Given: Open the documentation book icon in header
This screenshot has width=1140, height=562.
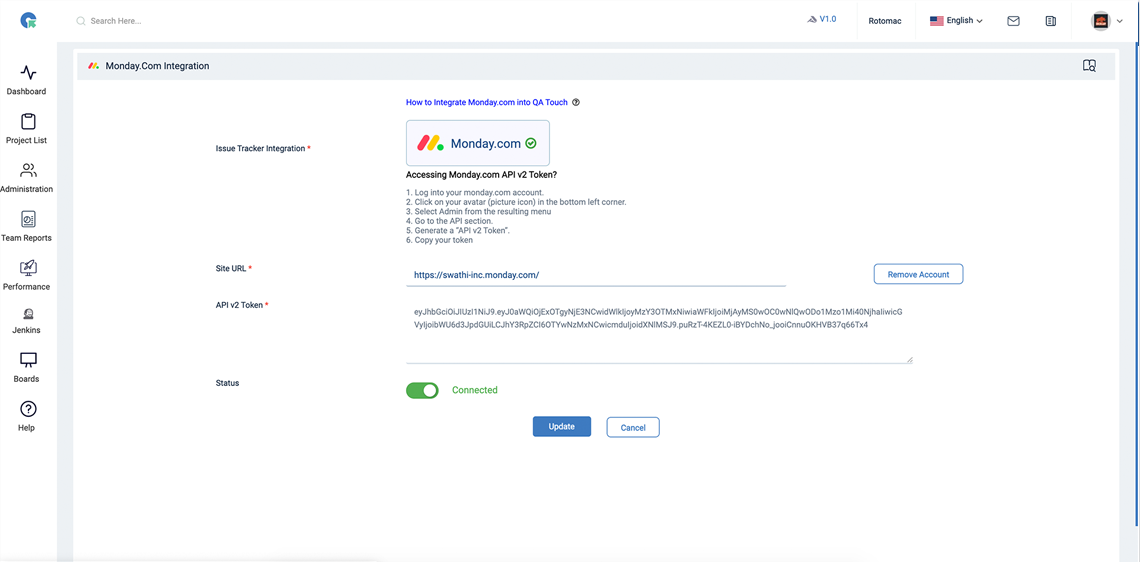Looking at the screenshot, I should pos(1051,21).
